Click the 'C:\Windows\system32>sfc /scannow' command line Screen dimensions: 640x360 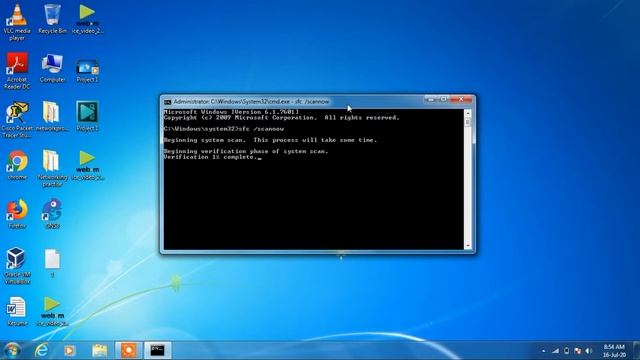[x=224, y=129]
